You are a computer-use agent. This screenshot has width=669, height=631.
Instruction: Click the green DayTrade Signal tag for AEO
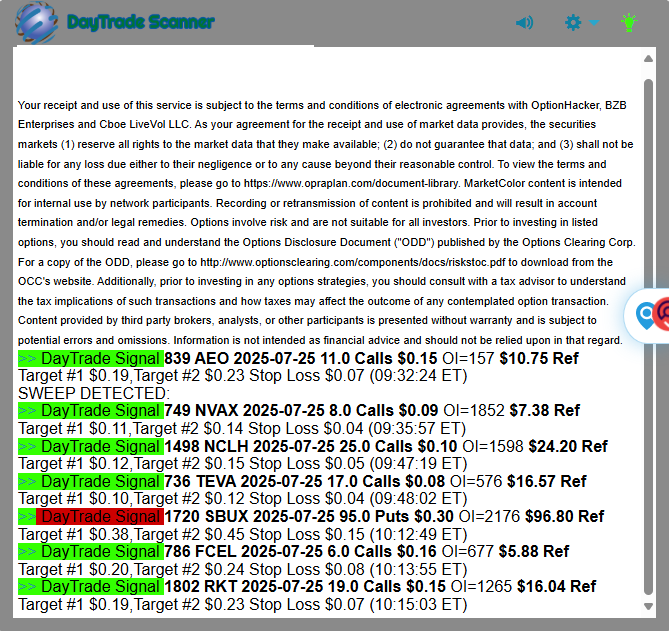[91, 358]
